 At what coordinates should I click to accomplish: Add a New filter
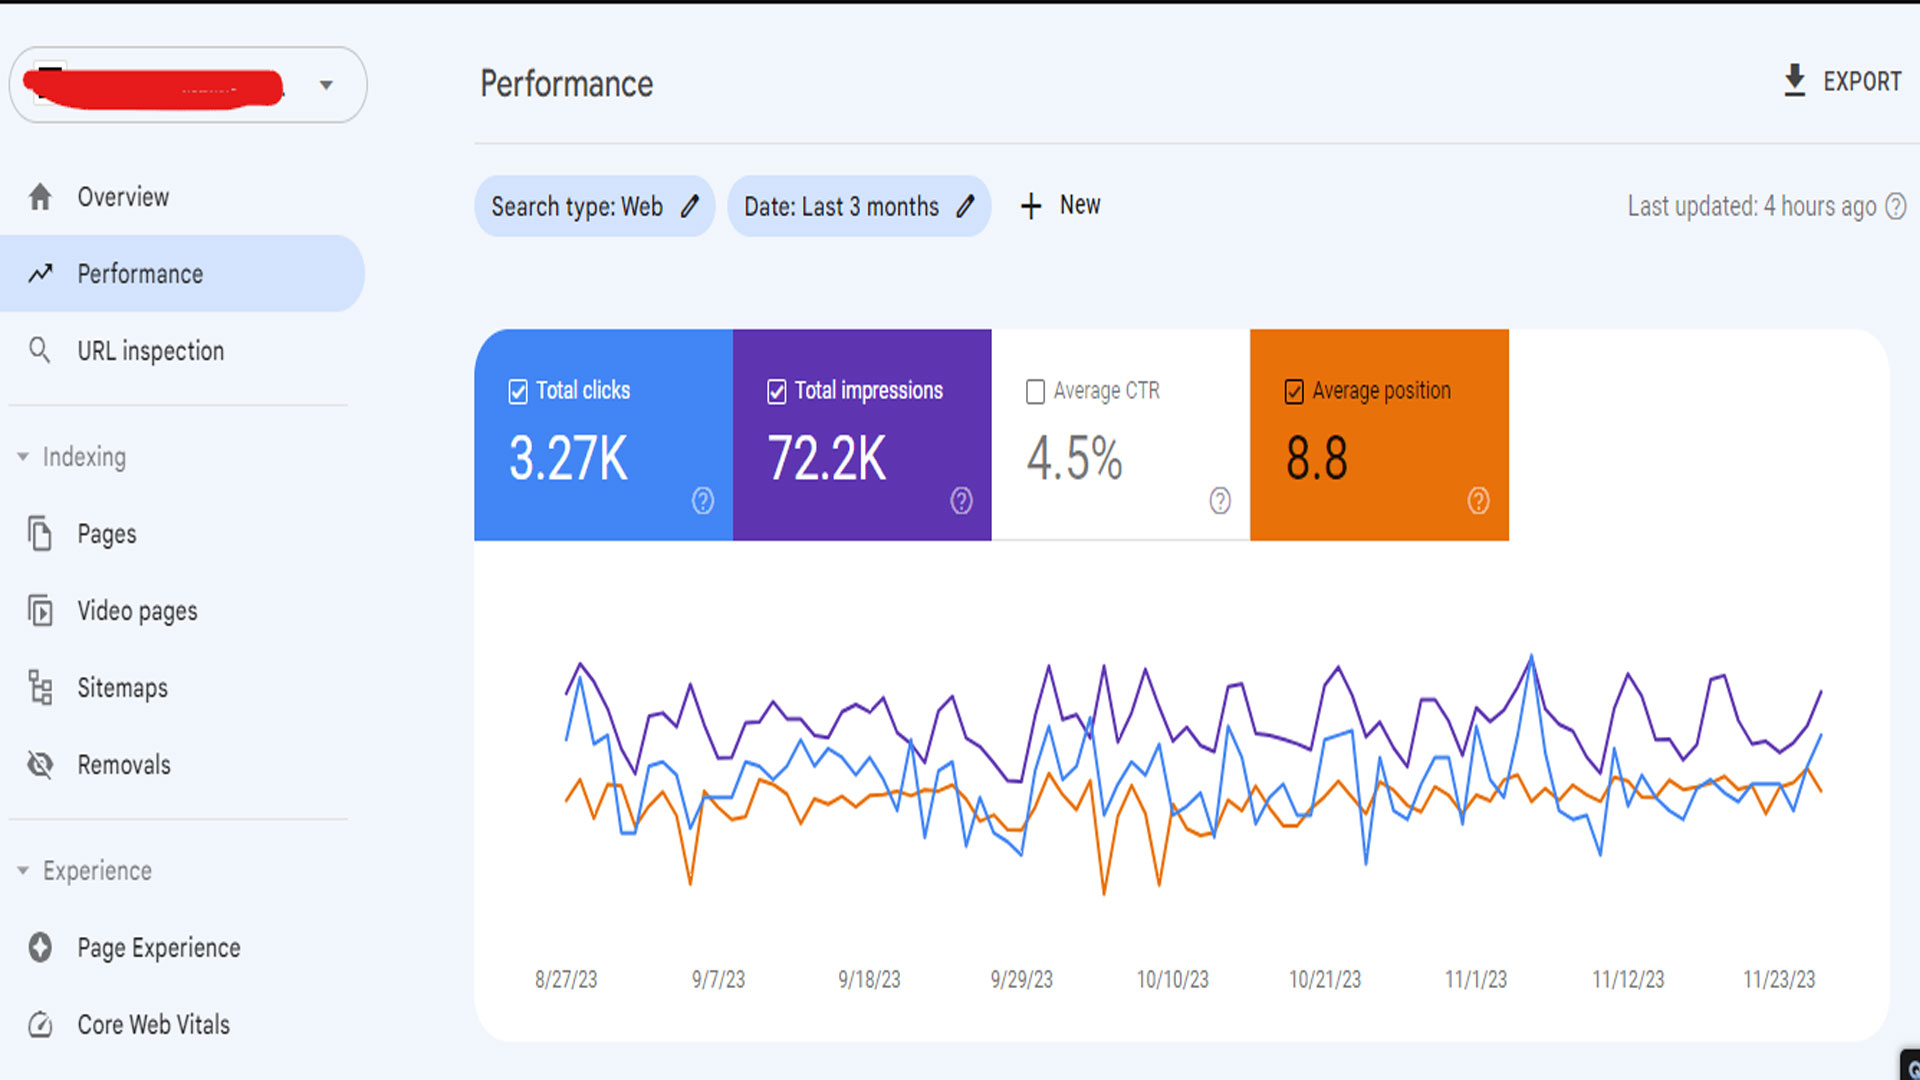pyautogui.click(x=1060, y=206)
